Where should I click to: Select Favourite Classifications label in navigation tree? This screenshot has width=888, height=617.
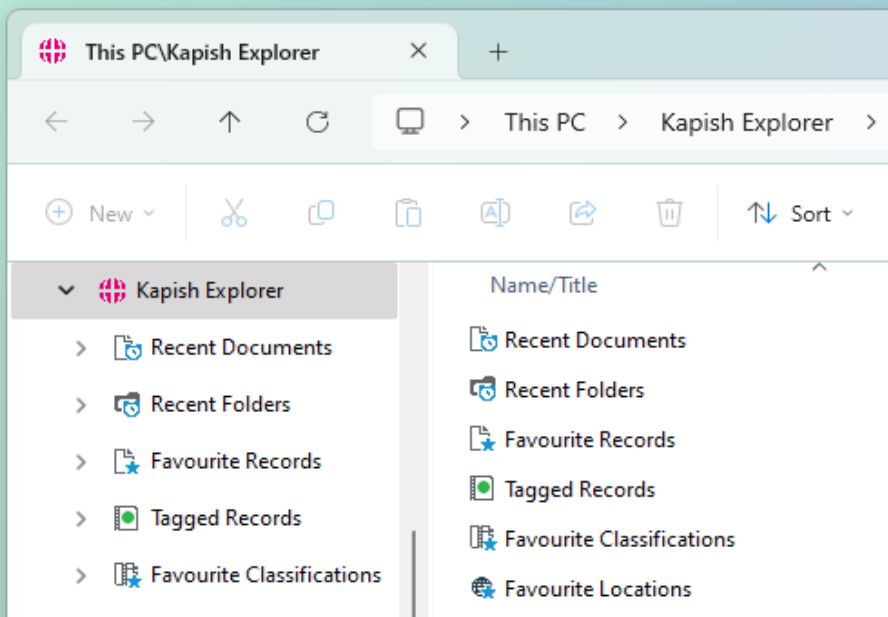[266, 575]
